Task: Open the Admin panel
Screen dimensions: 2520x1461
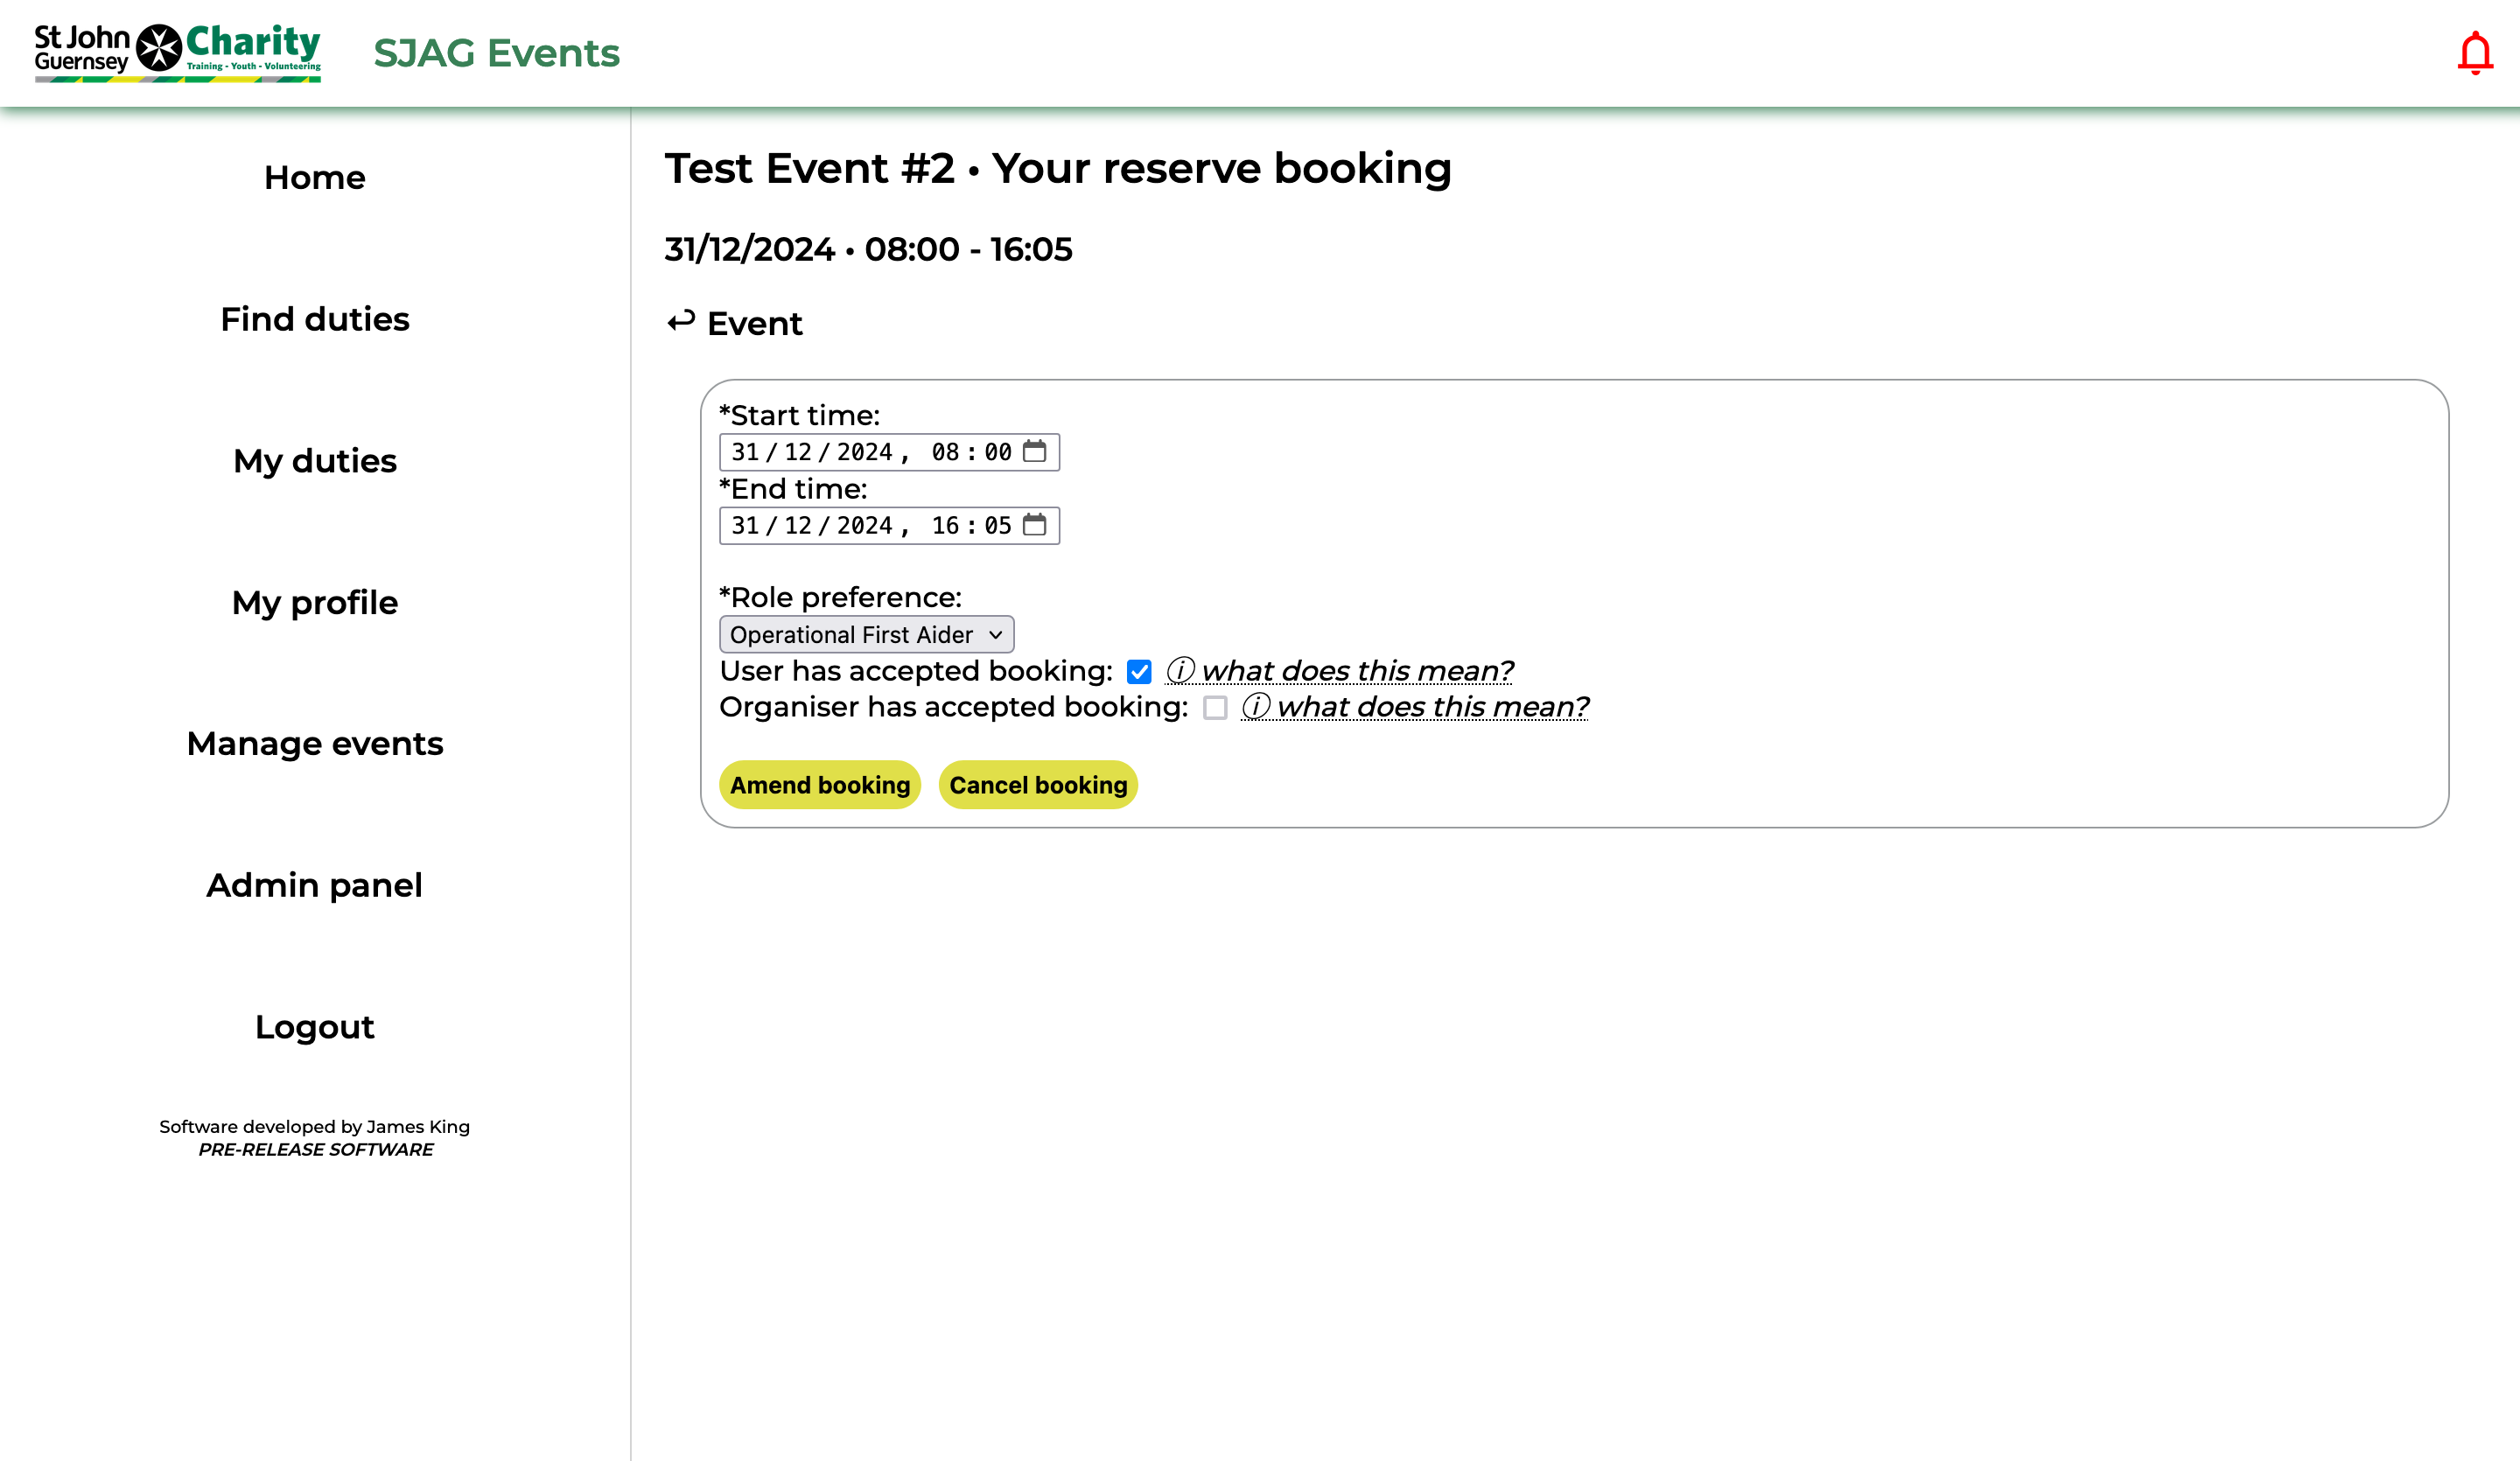Action: tap(314, 886)
